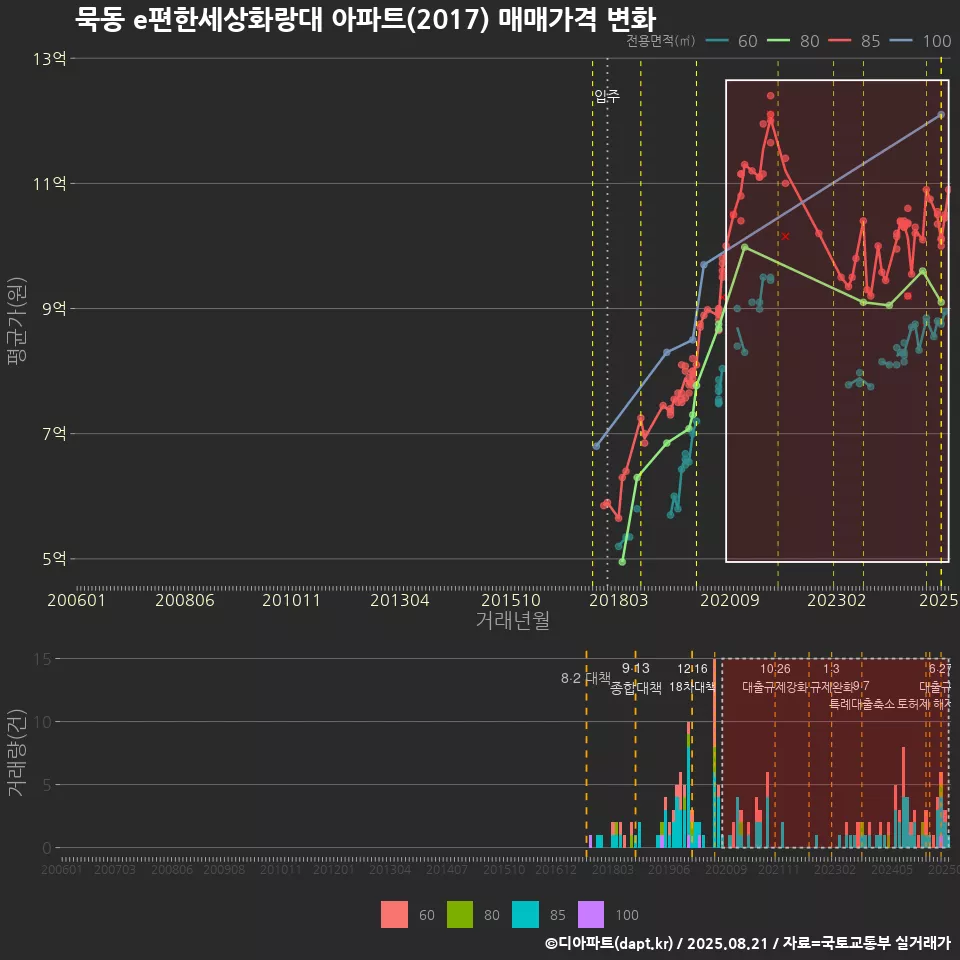
Task: Click the 1·3 policy date label
Action: click(831, 669)
